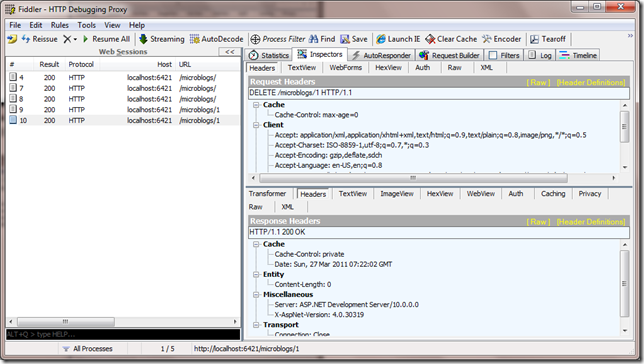
Task: Select response Caching tab
Action: [x=553, y=194]
